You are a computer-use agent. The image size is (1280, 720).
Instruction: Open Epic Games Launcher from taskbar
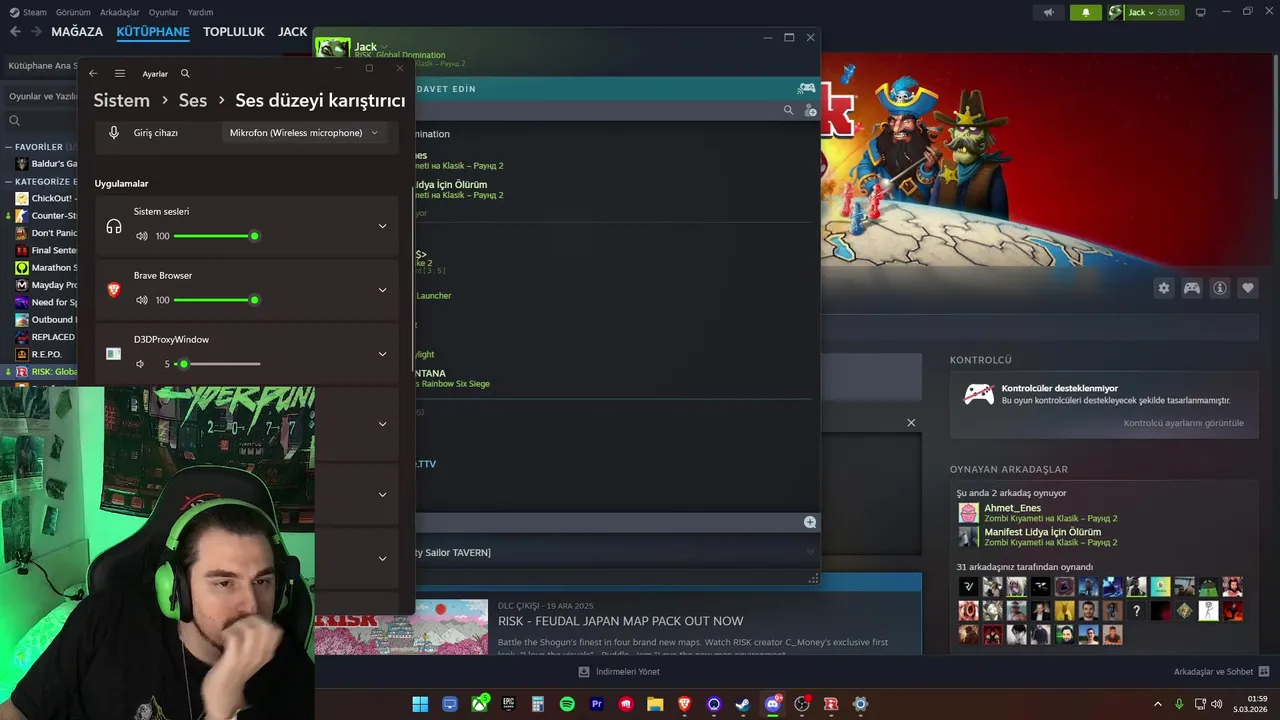click(508, 704)
